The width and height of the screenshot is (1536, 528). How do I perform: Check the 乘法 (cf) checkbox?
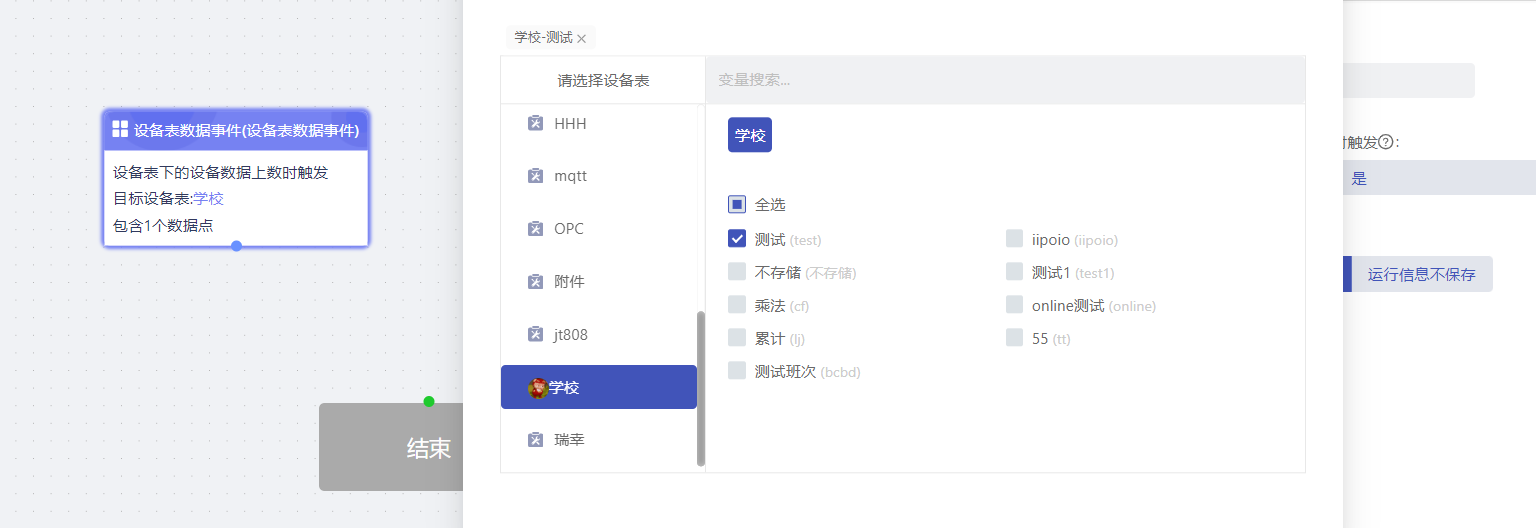pos(737,305)
